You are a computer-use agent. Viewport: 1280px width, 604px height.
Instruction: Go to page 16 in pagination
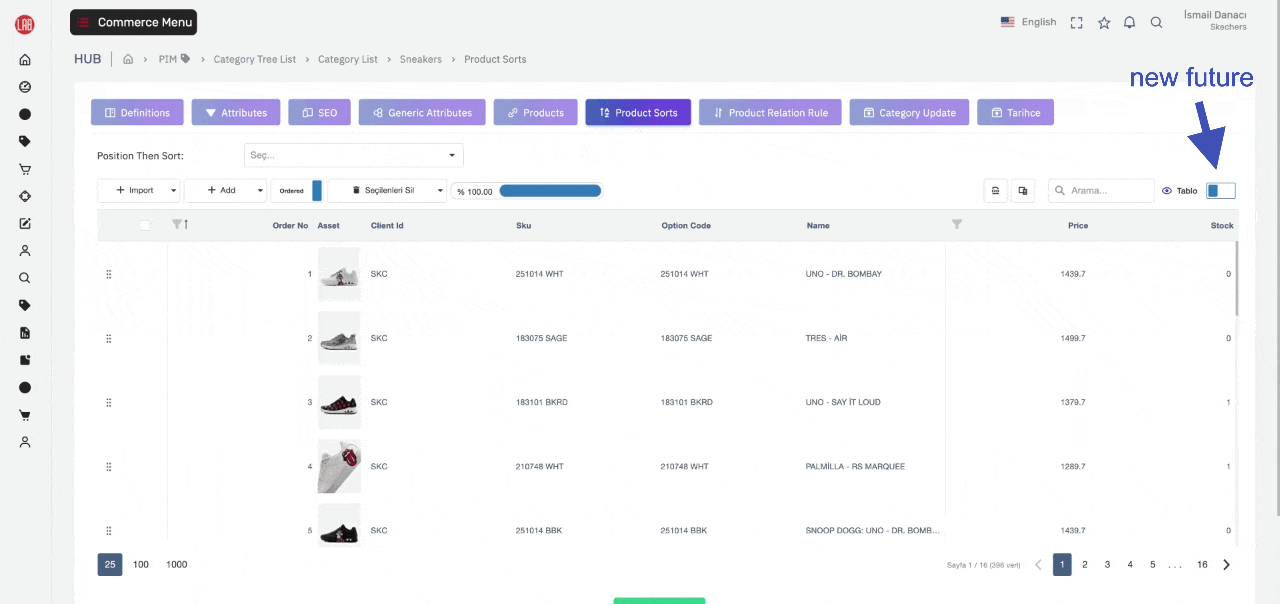pos(1203,565)
